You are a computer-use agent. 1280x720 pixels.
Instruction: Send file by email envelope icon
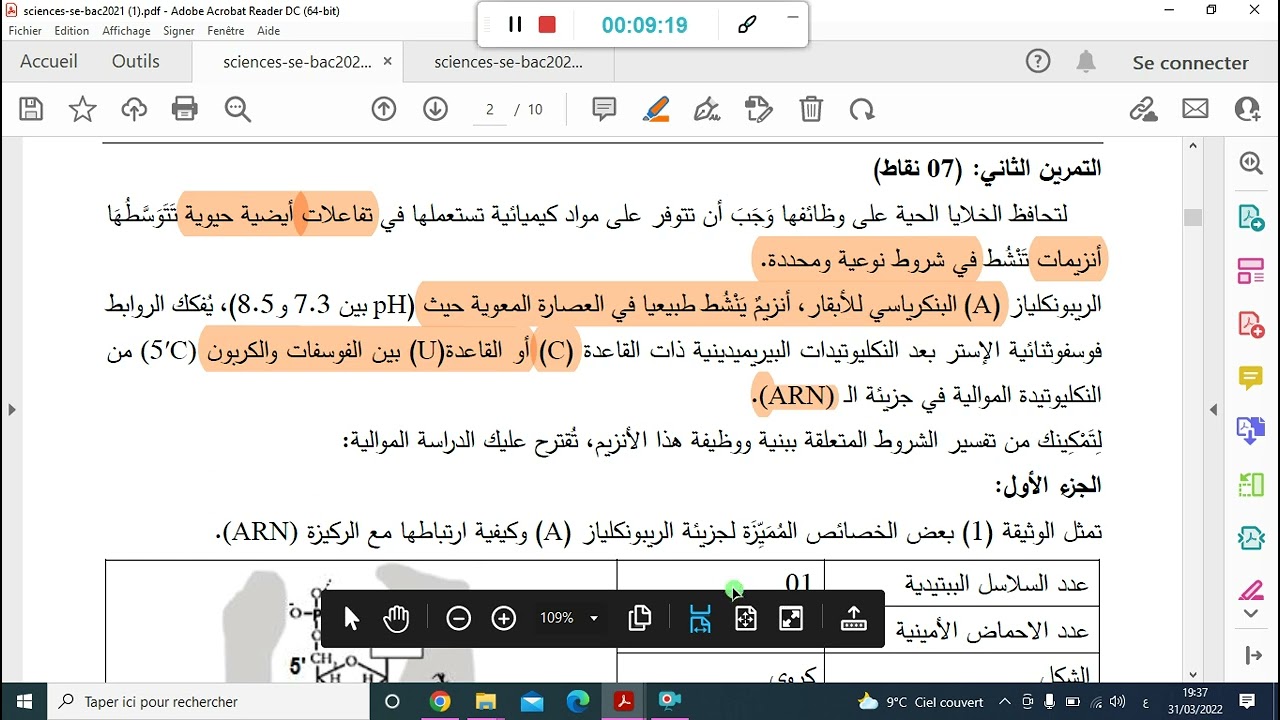pos(1195,109)
